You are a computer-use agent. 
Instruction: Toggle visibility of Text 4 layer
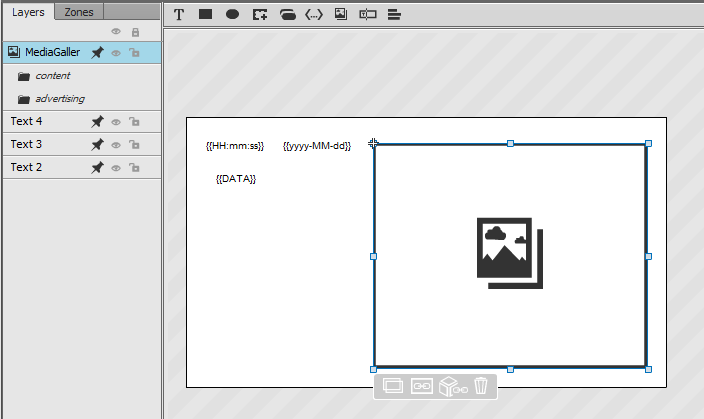tap(116, 122)
